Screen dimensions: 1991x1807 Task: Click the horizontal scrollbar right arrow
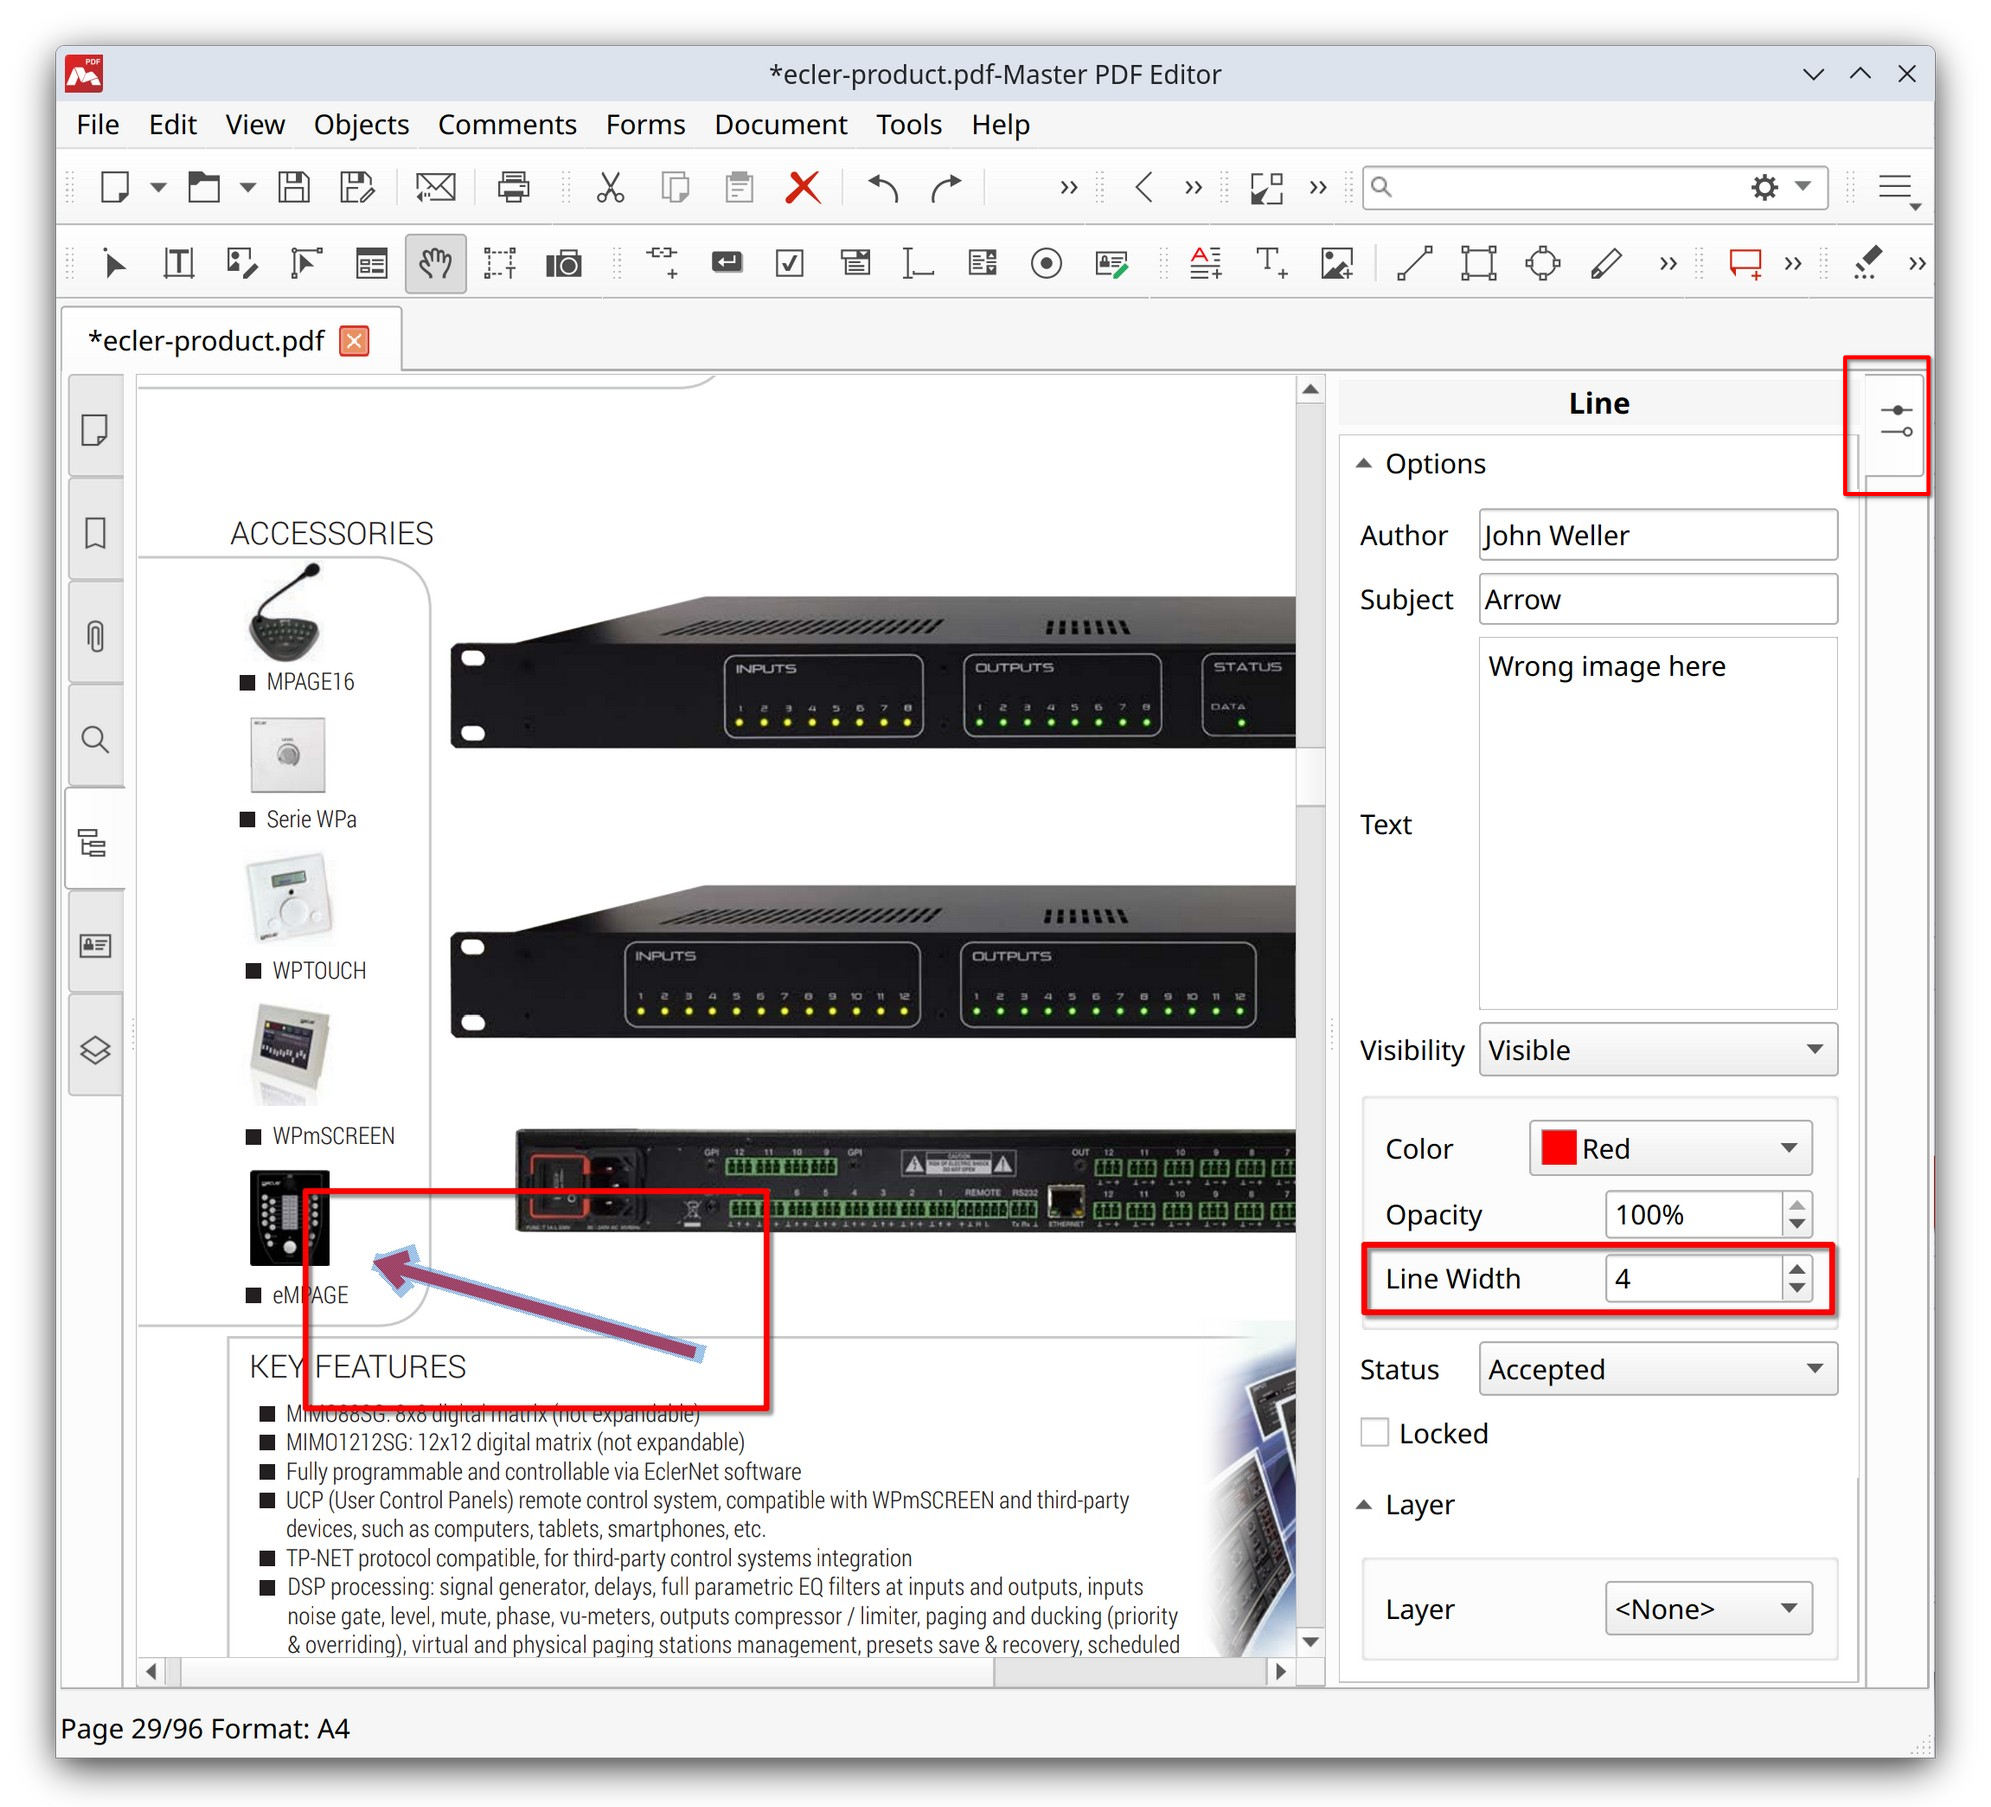pos(1281,1670)
